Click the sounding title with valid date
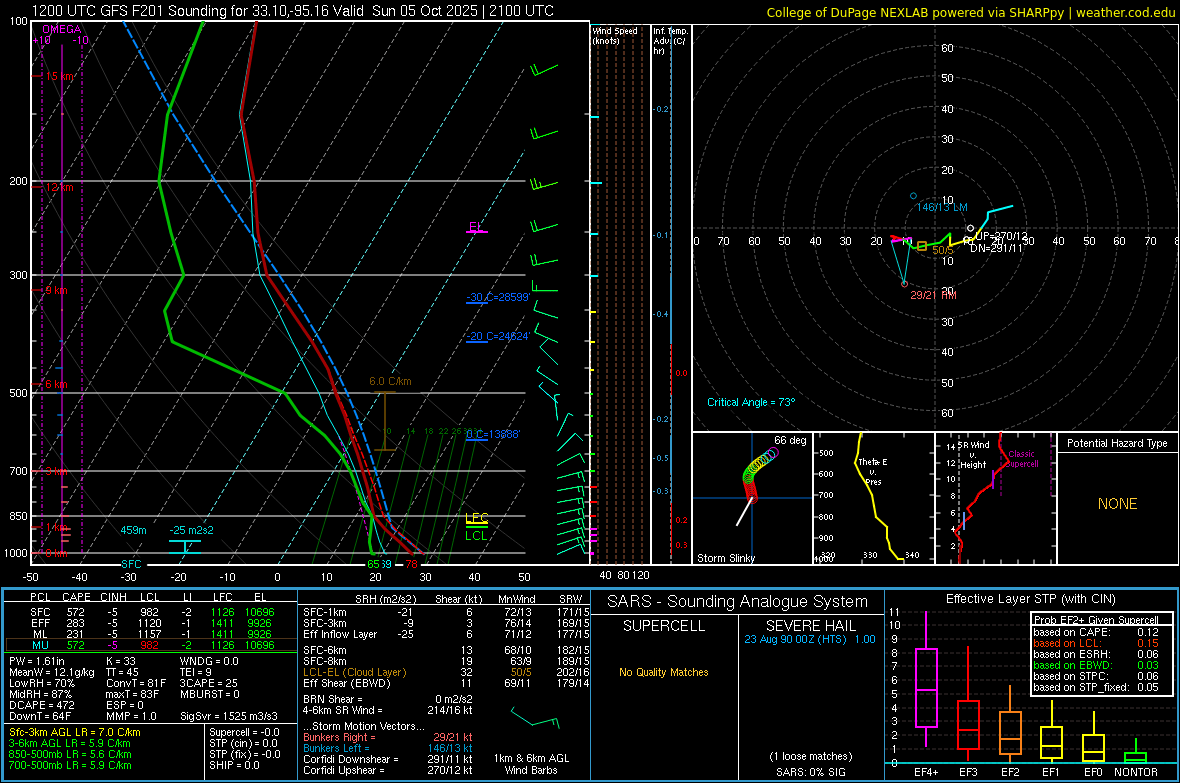Viewport: 1180px width, 783px height. [x=293, y=11]
